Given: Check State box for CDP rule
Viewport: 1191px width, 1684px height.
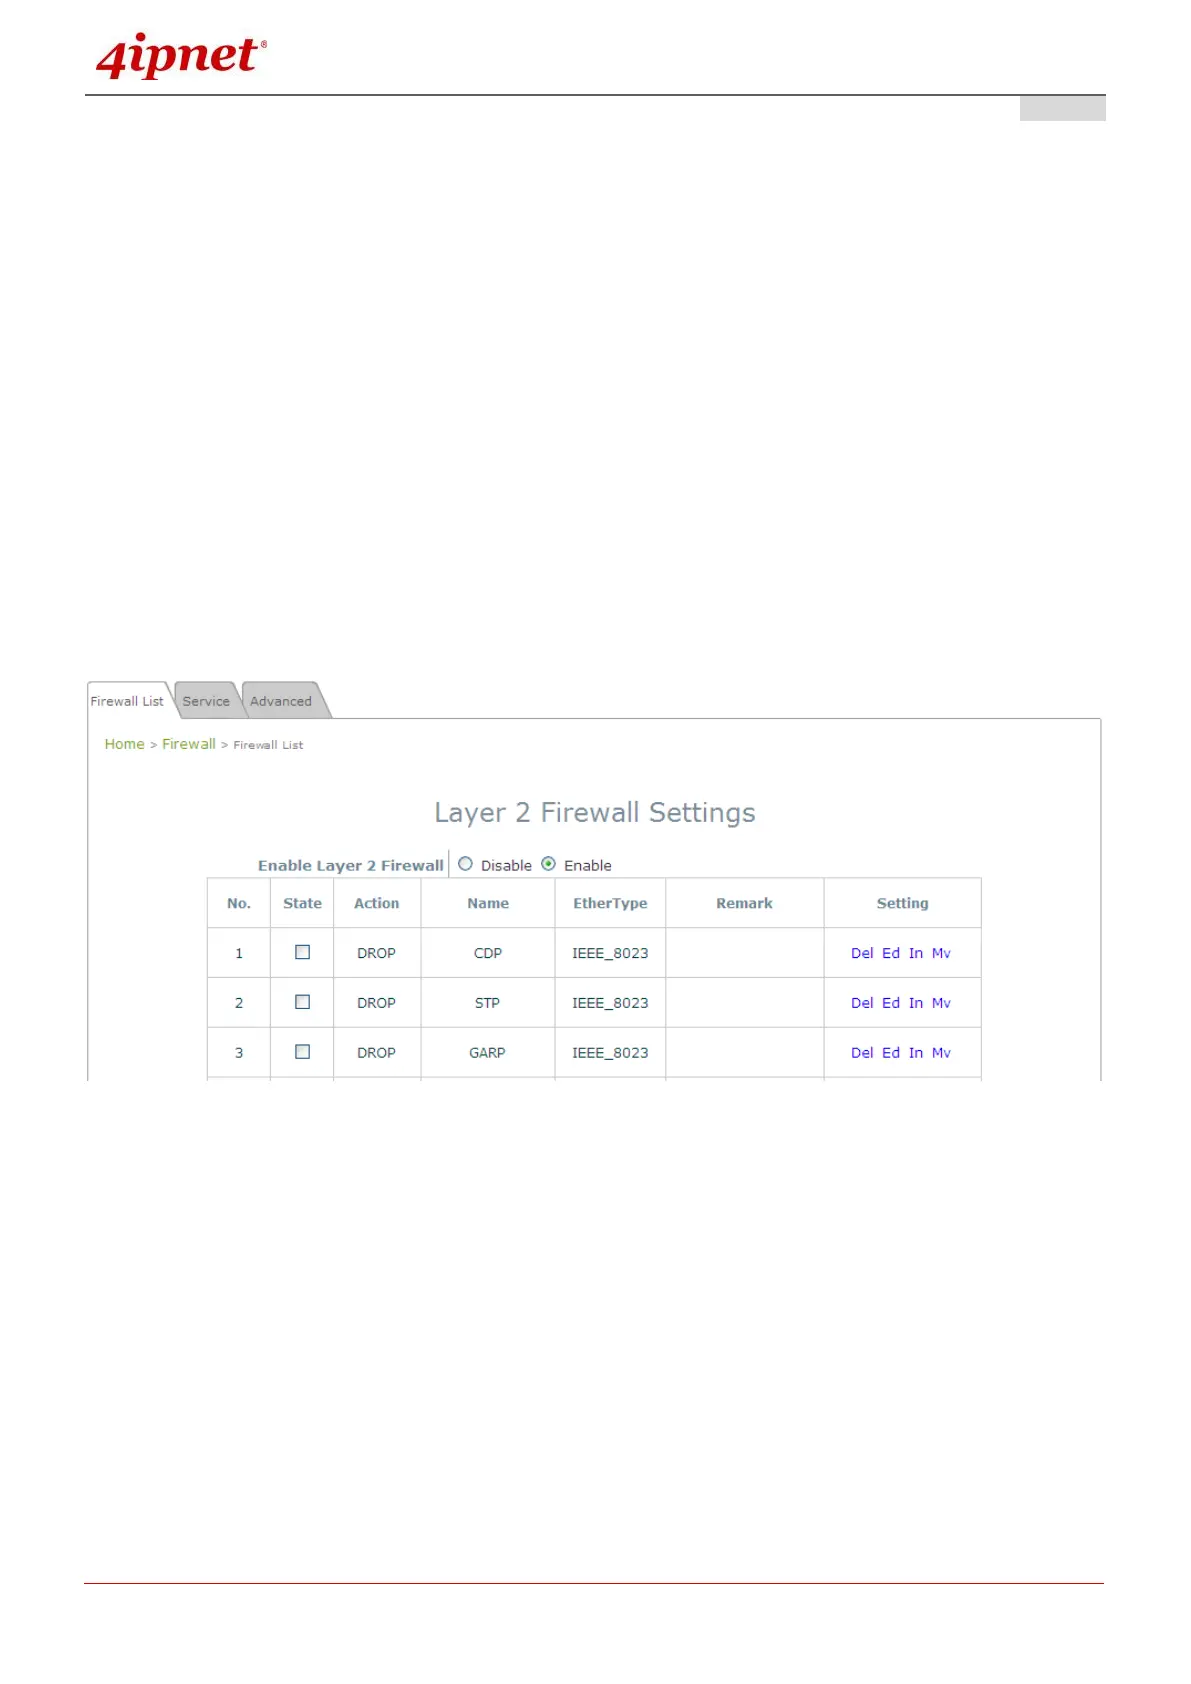Looking at the screenshot, I should point(303,952).
